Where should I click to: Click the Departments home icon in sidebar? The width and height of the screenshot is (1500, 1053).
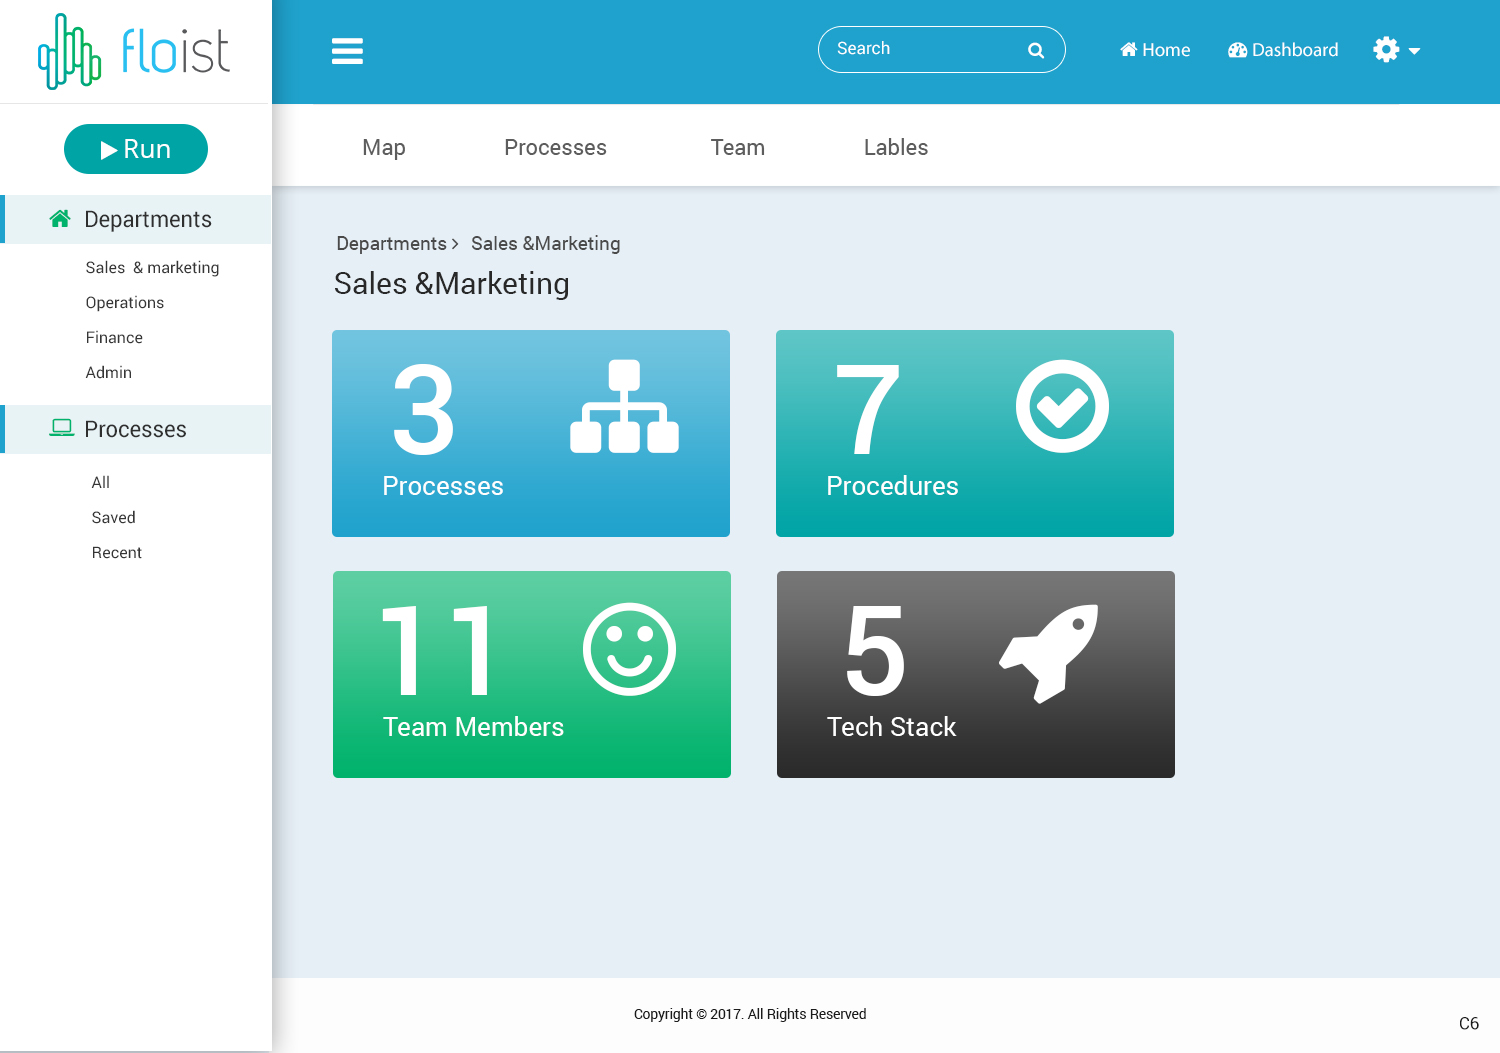(60, 218)
